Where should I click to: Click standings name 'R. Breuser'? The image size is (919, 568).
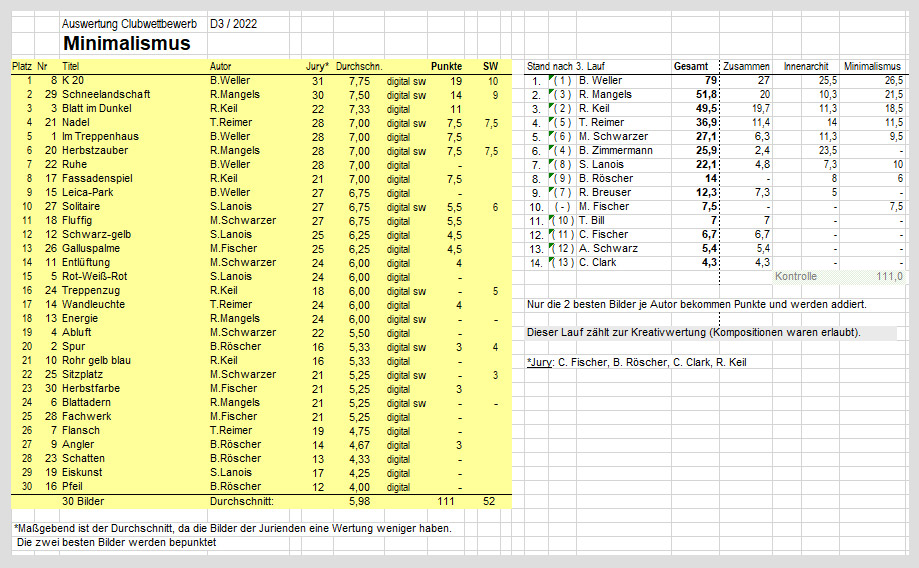click(605, 192)
